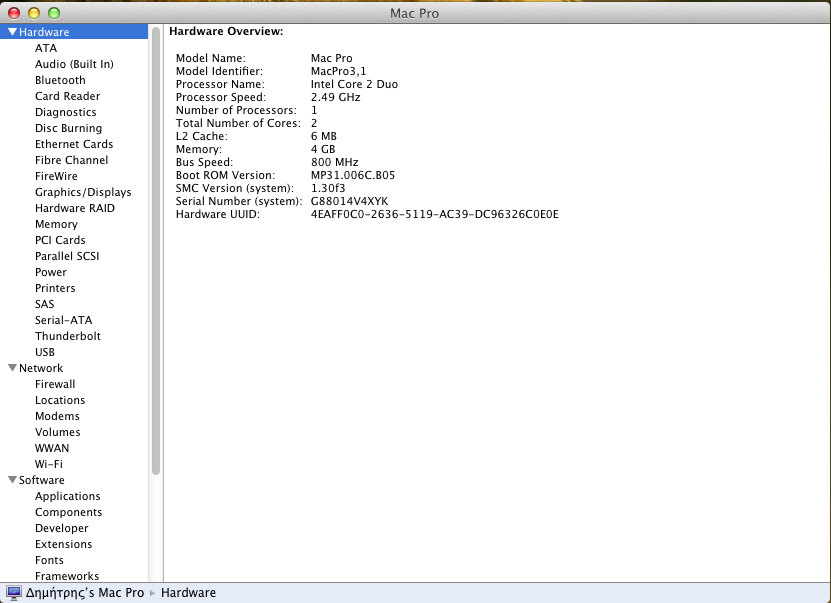Viewport: 831px width, 603px height.
Task: Select FireWire in the sidebar
Action: click(56, 176)
